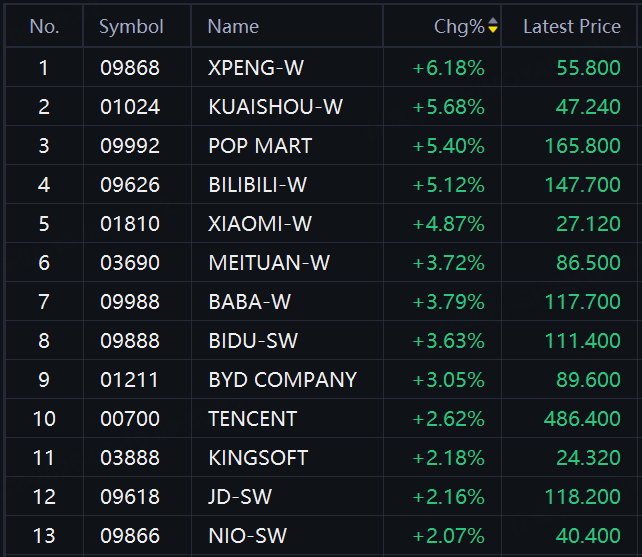The image size is (642, 557).
Task: Select symbol 01810 cell
Action: (130, 224)
